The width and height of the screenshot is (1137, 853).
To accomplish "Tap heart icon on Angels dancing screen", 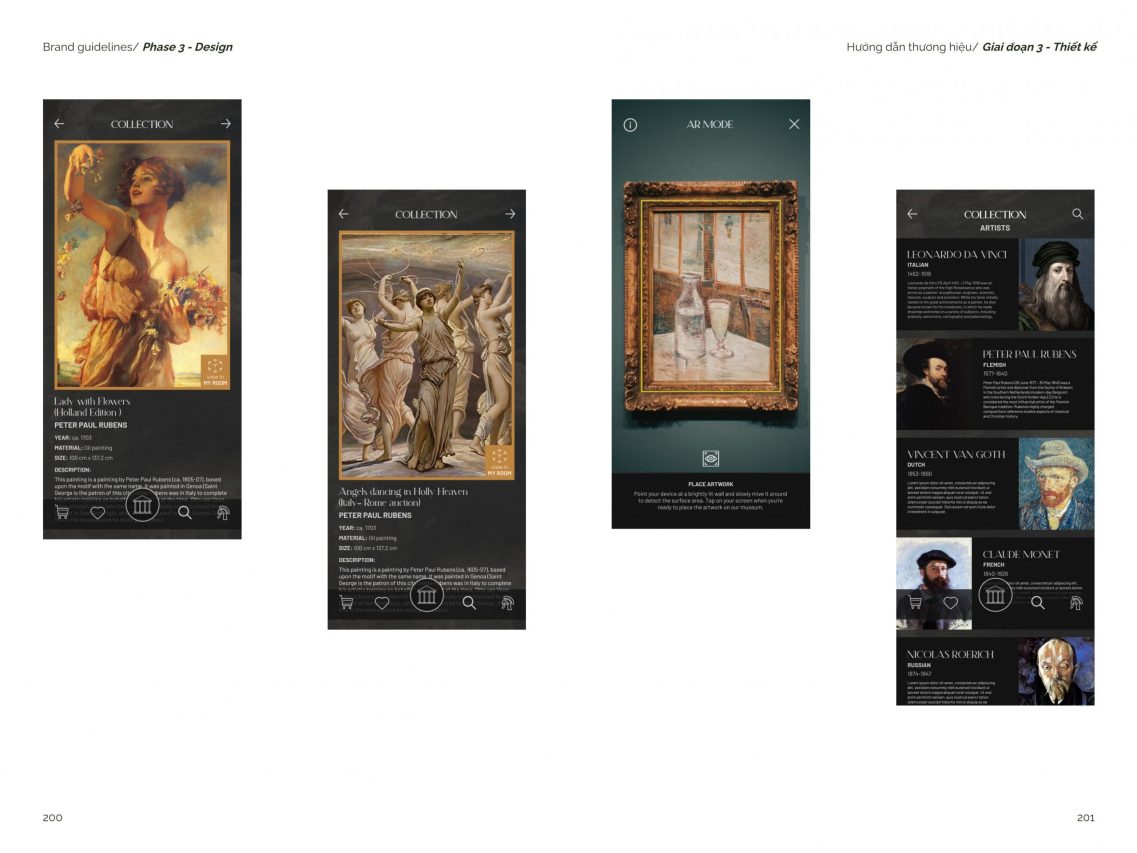I will click(382, 603).
